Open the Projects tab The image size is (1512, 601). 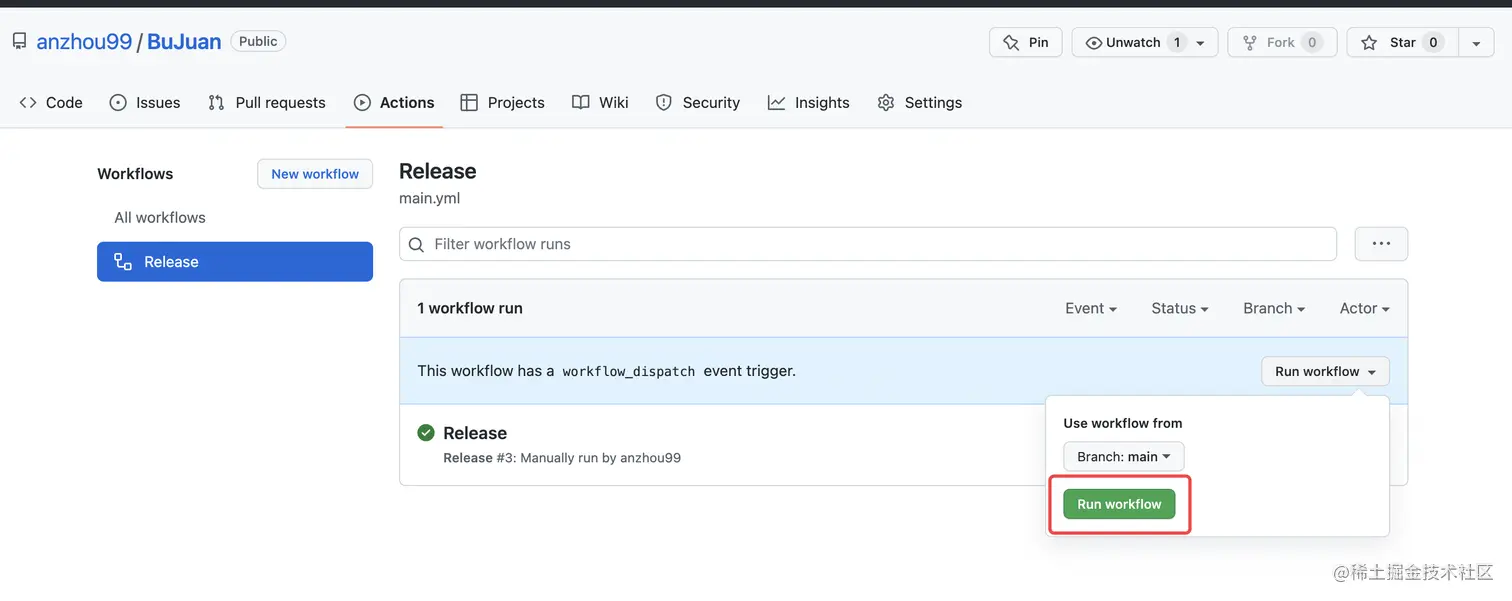point(502,102)
